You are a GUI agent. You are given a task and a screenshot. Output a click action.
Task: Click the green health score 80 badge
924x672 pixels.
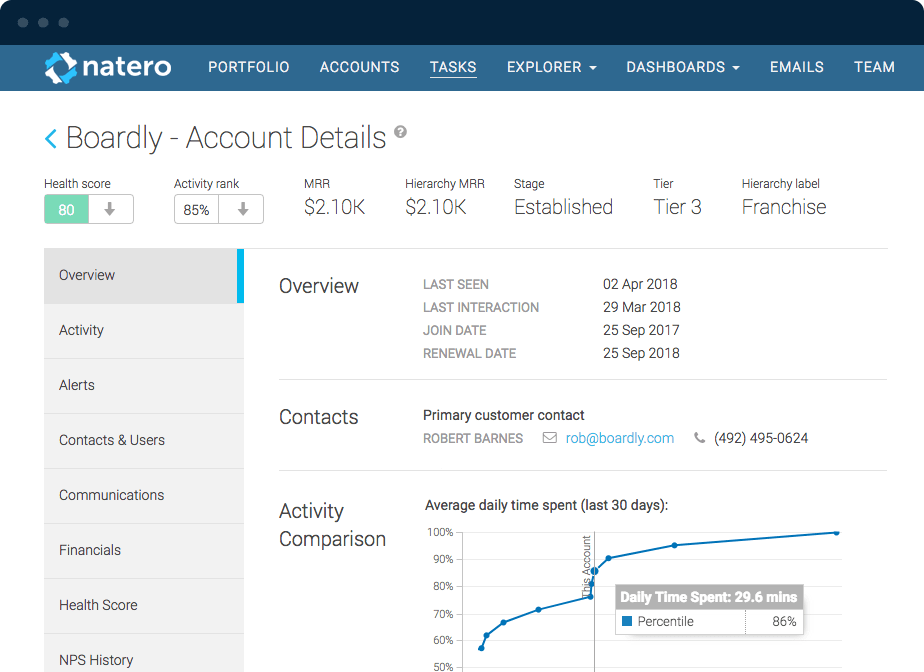pyautogui.click(x=67, y=209)
